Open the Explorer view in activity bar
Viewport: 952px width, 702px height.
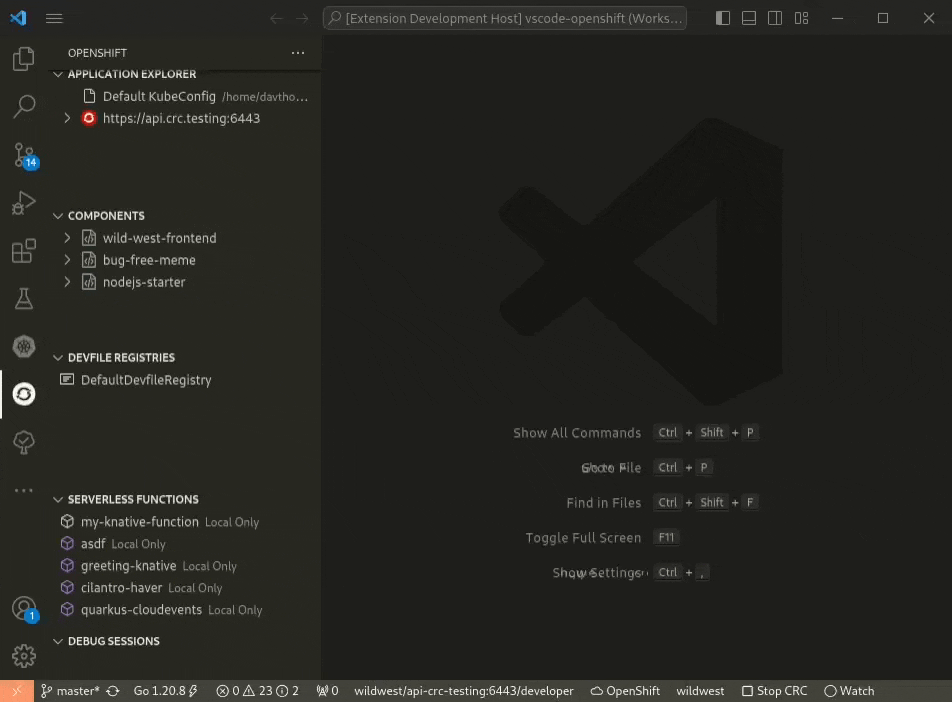point(24,60)
